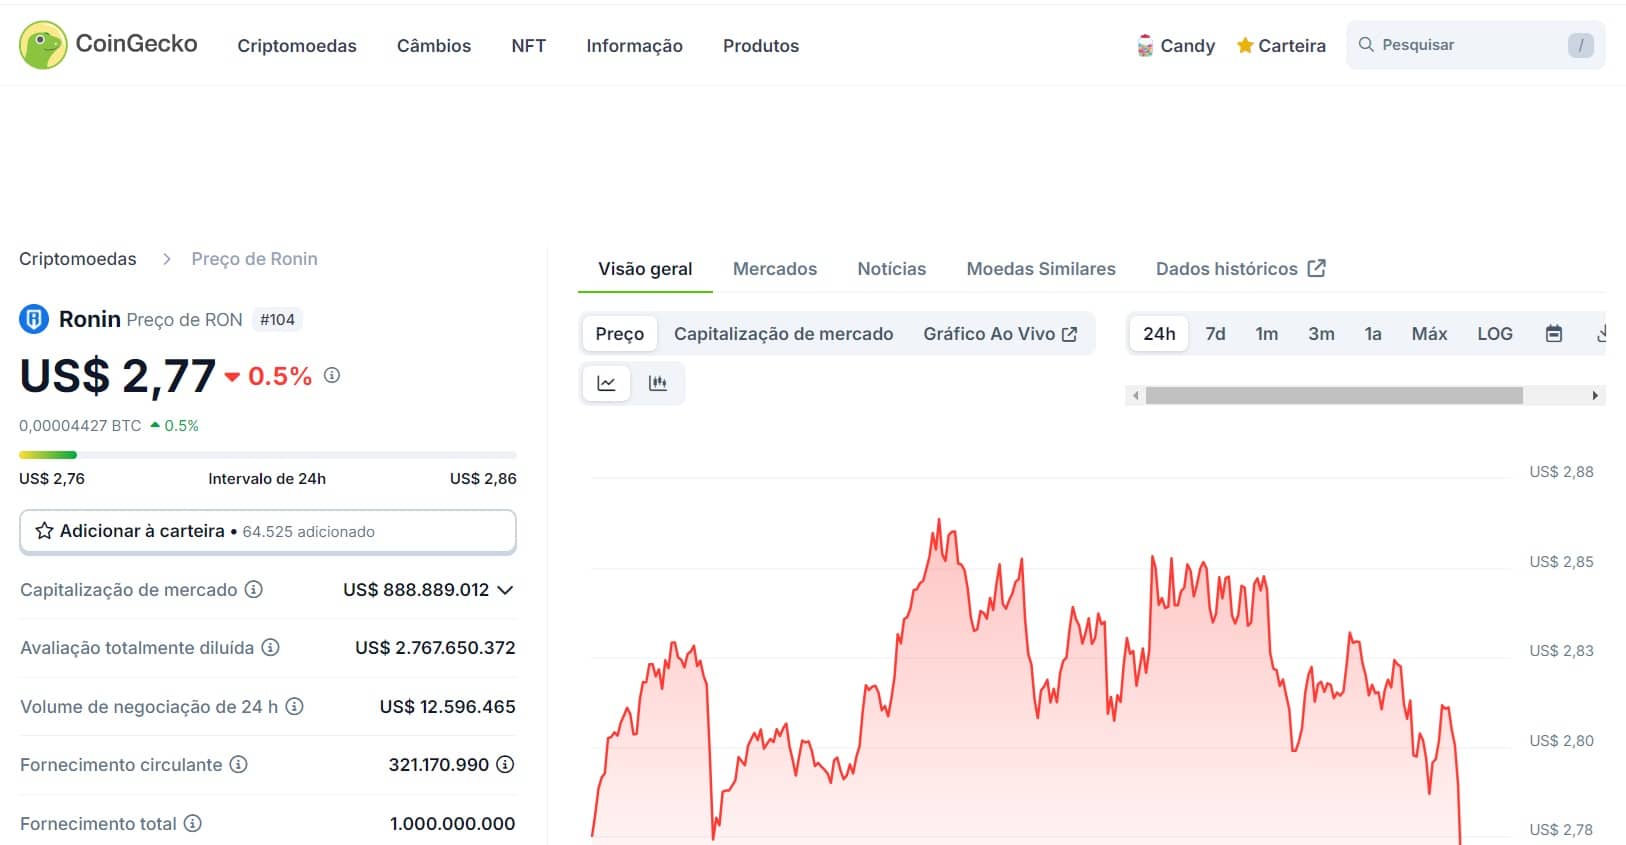Focus the Pesquisar search field
The image size is (1626, 845).
1476,45
